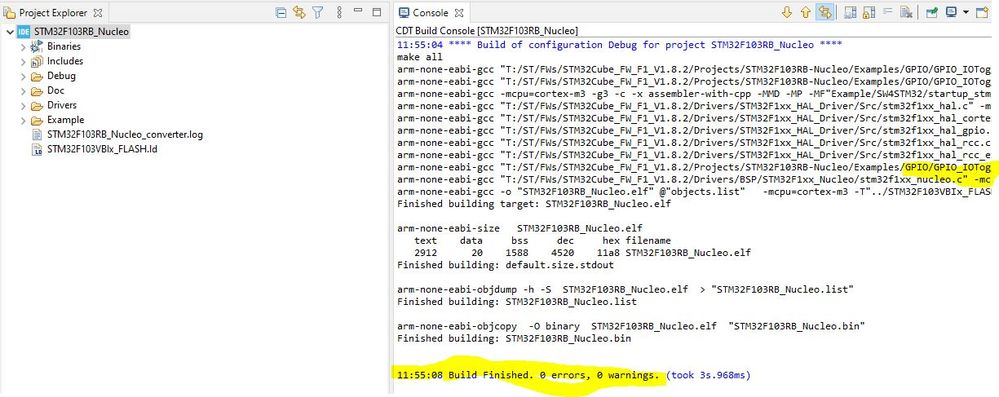Screen dimensions: 999x397
Task: Click 'Finished building: STM32F103RB_Nucleo.list' line
Action: (516, 301)
